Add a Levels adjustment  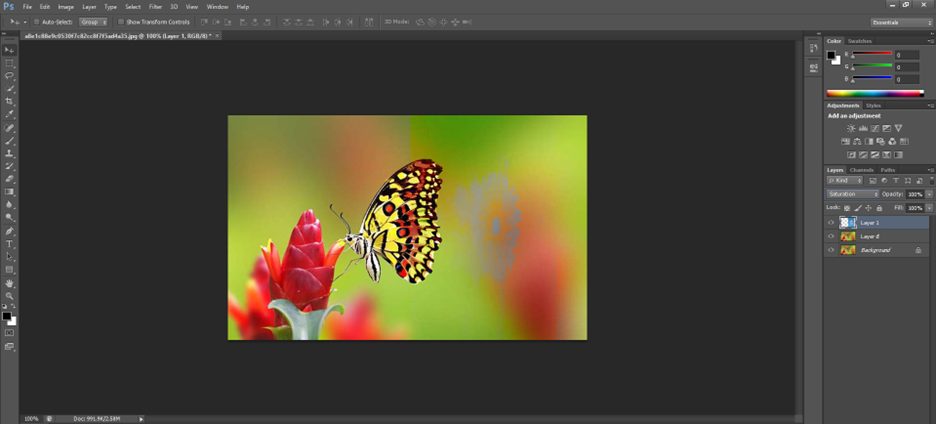coord(863,128)
